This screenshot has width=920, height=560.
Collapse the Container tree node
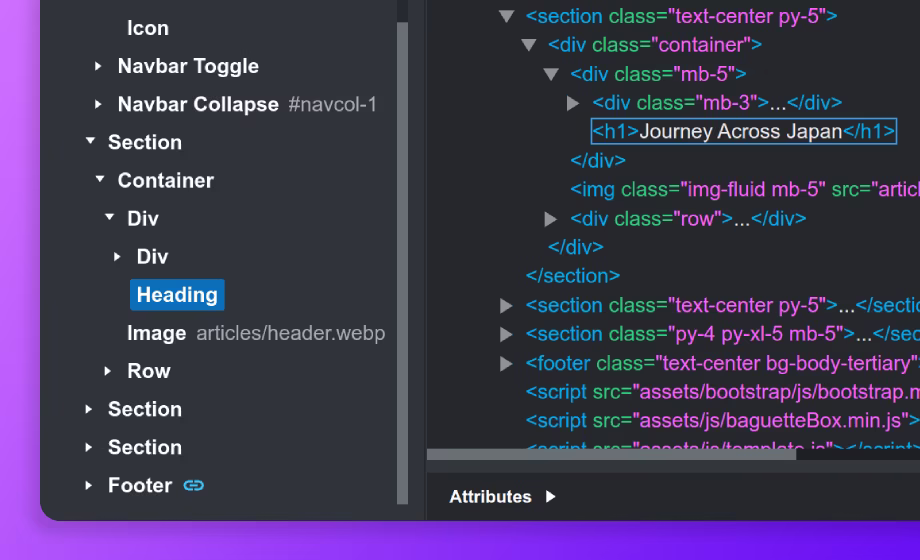tap(99, 180)
